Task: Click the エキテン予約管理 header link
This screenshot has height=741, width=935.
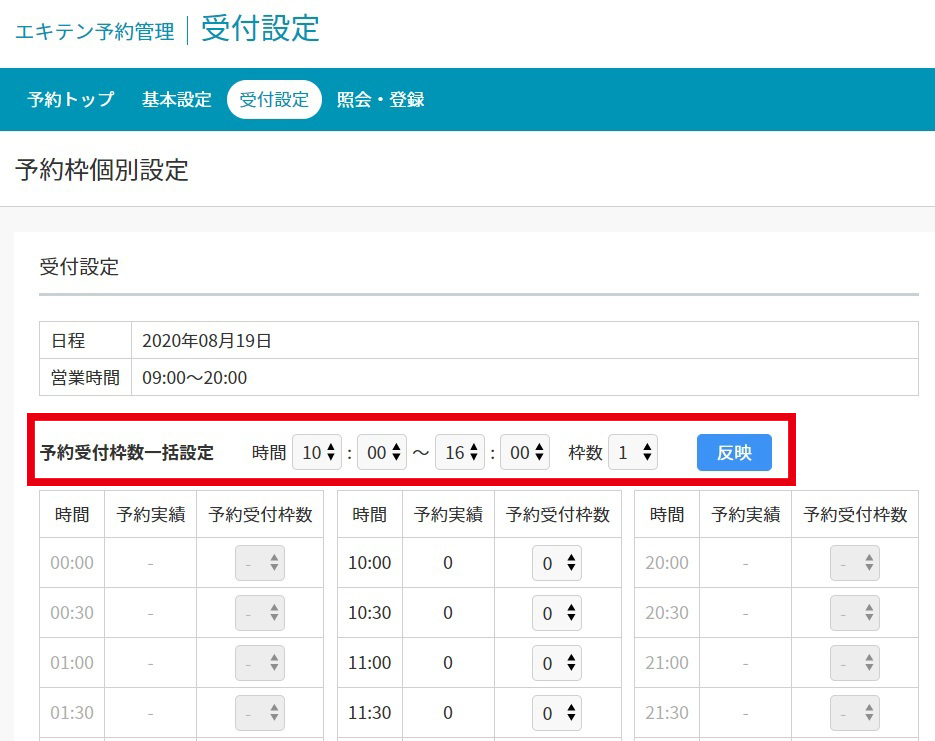Action: point(94,32)
